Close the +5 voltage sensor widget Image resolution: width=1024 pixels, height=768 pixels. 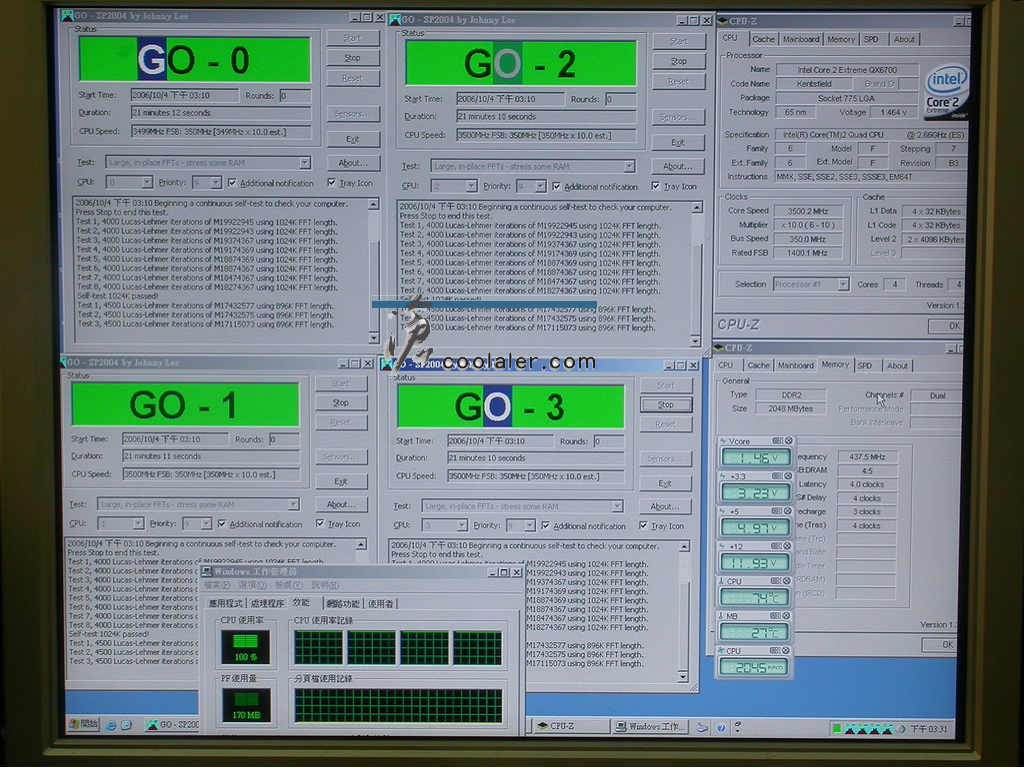(x=788, y=511)
